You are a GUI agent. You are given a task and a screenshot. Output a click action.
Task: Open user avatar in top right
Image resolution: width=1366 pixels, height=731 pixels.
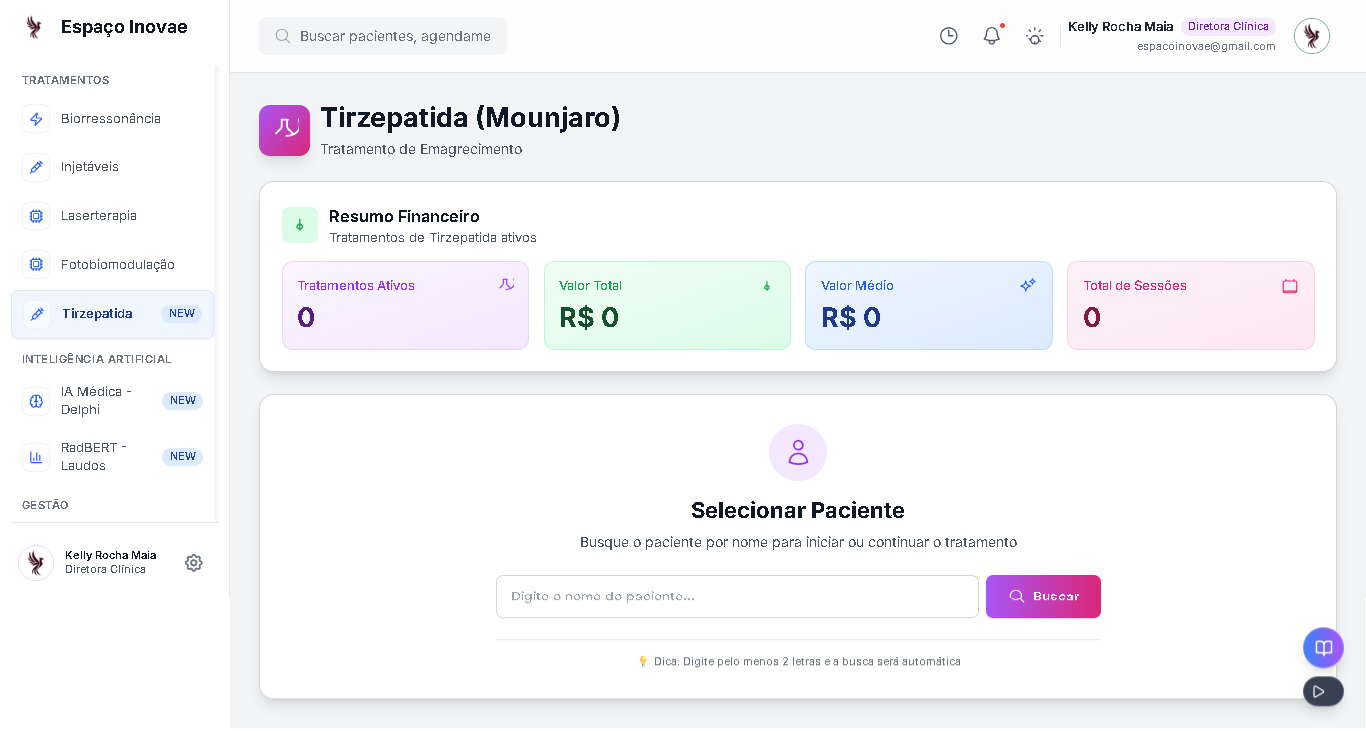pyautogui.click(x=1311, y=36)
